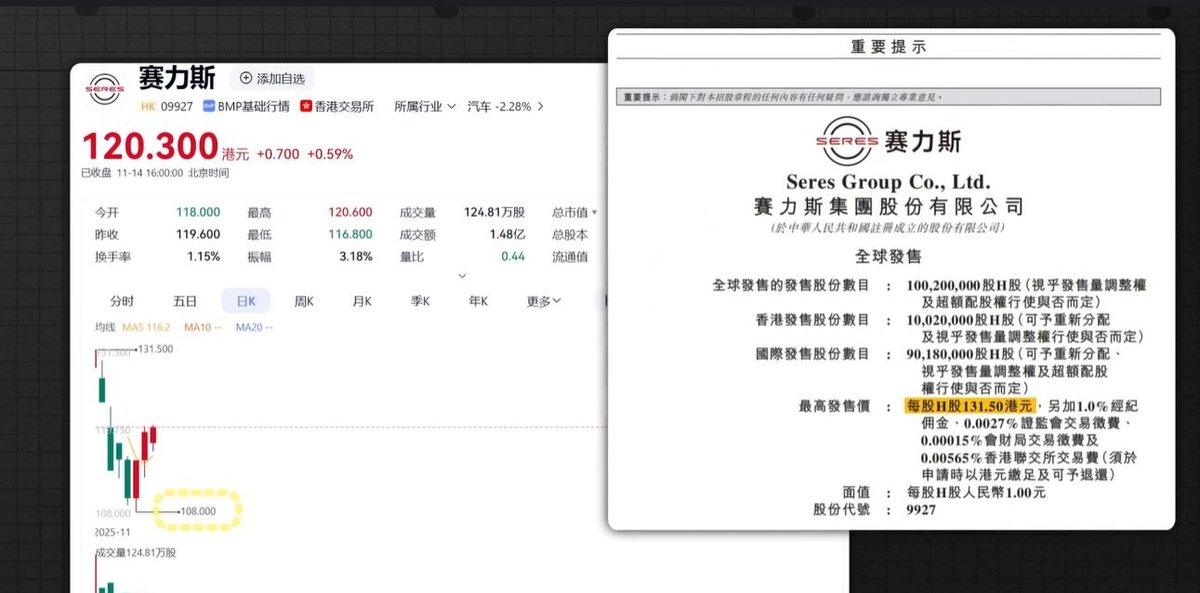Open the 总市值 dropdown arrow

[x=593, y=212]
